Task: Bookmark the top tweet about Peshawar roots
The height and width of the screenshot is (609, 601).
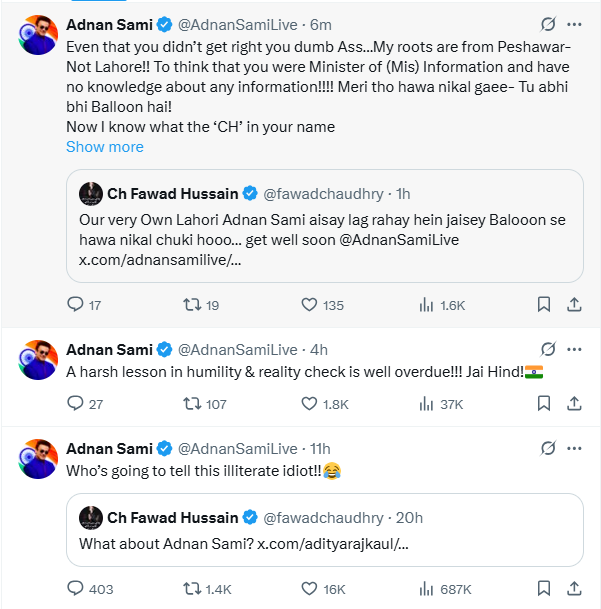Action: click(x=544, y=304)
